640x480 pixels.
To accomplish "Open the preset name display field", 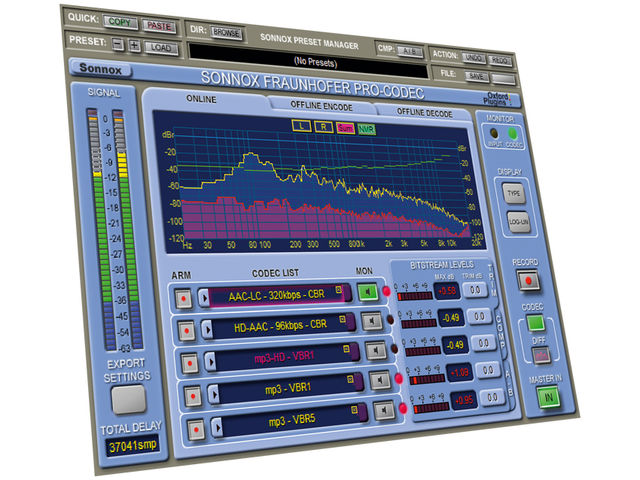I will click(x=308, y=60).
